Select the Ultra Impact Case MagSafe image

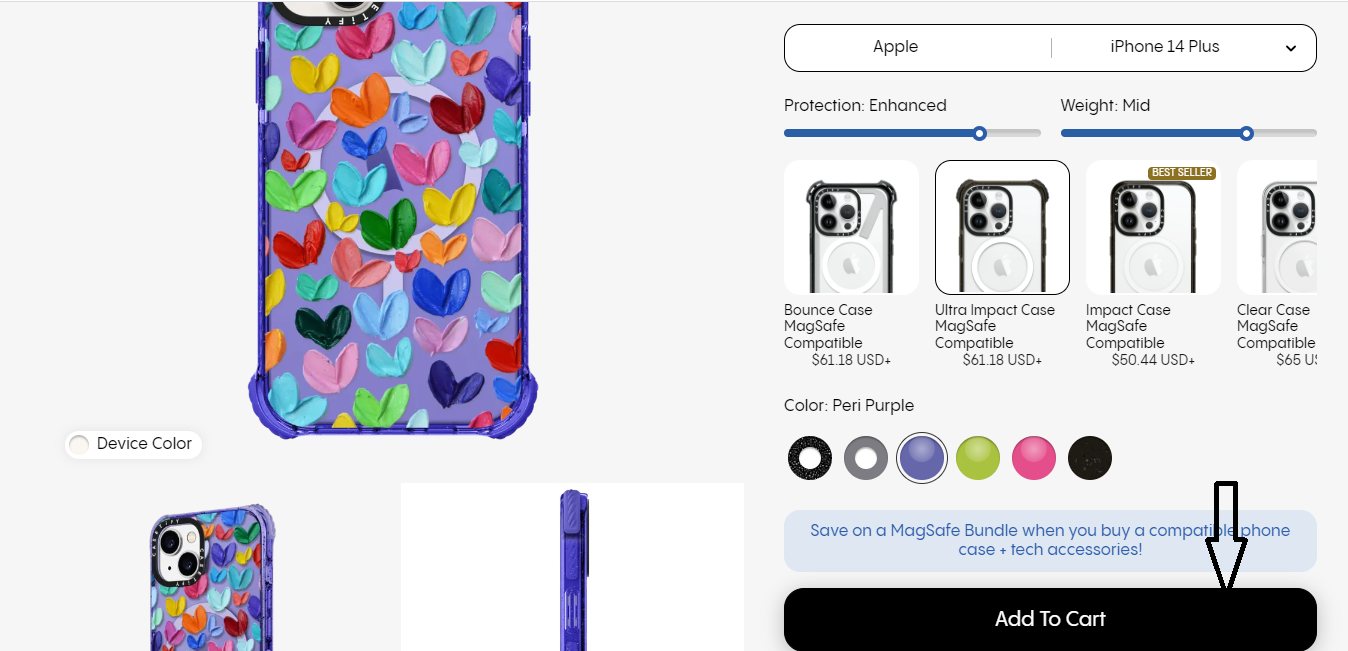click(1002, 227)
